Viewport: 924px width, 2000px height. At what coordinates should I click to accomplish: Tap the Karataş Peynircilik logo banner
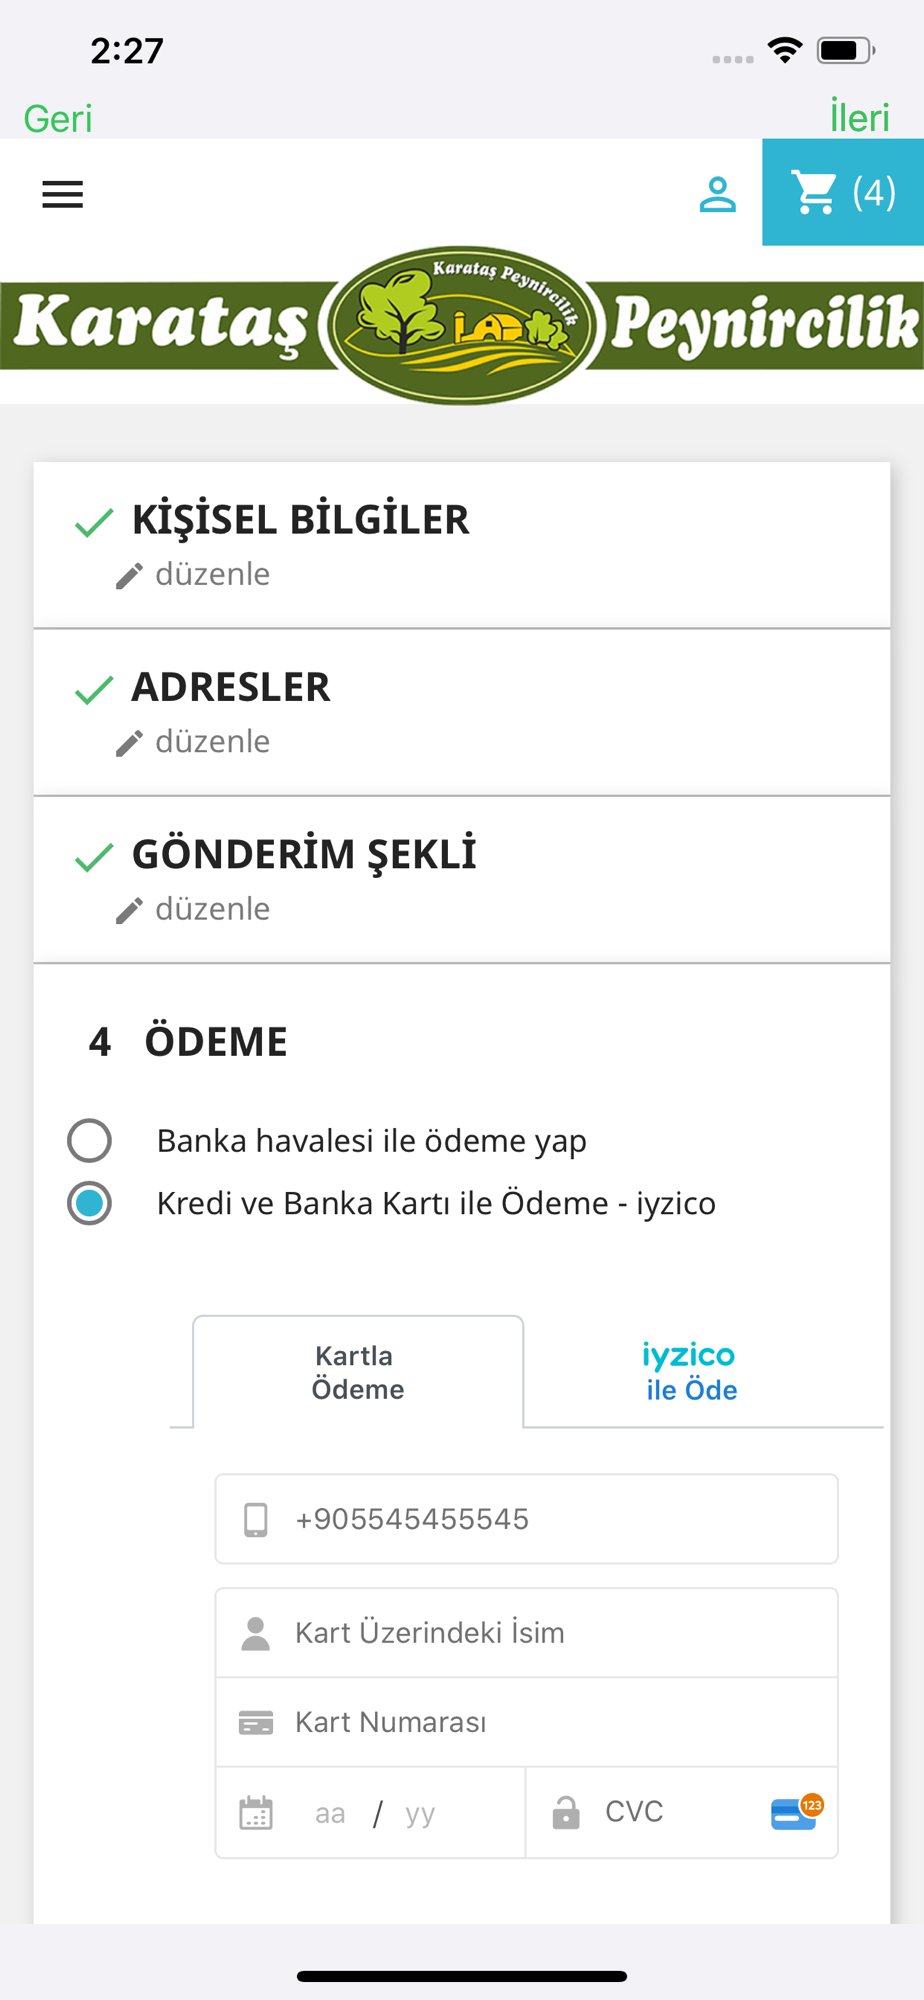coord(462,324)
